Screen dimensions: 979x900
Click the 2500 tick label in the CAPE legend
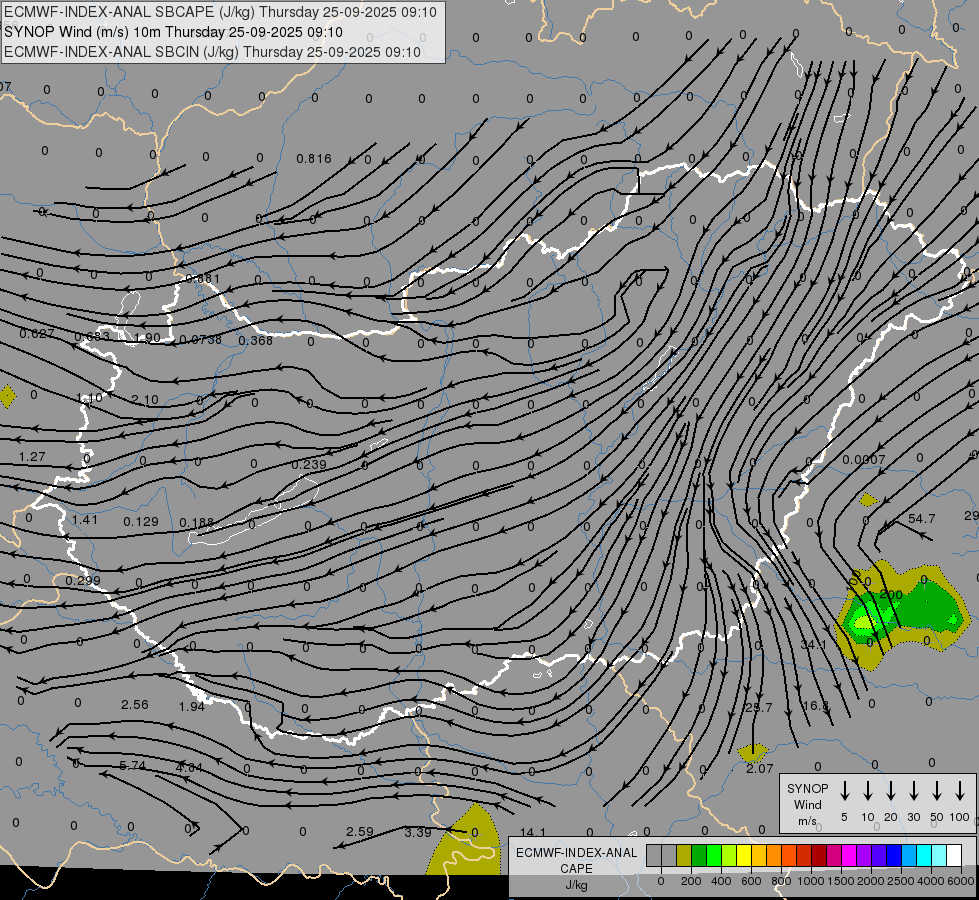pos(900,881)
